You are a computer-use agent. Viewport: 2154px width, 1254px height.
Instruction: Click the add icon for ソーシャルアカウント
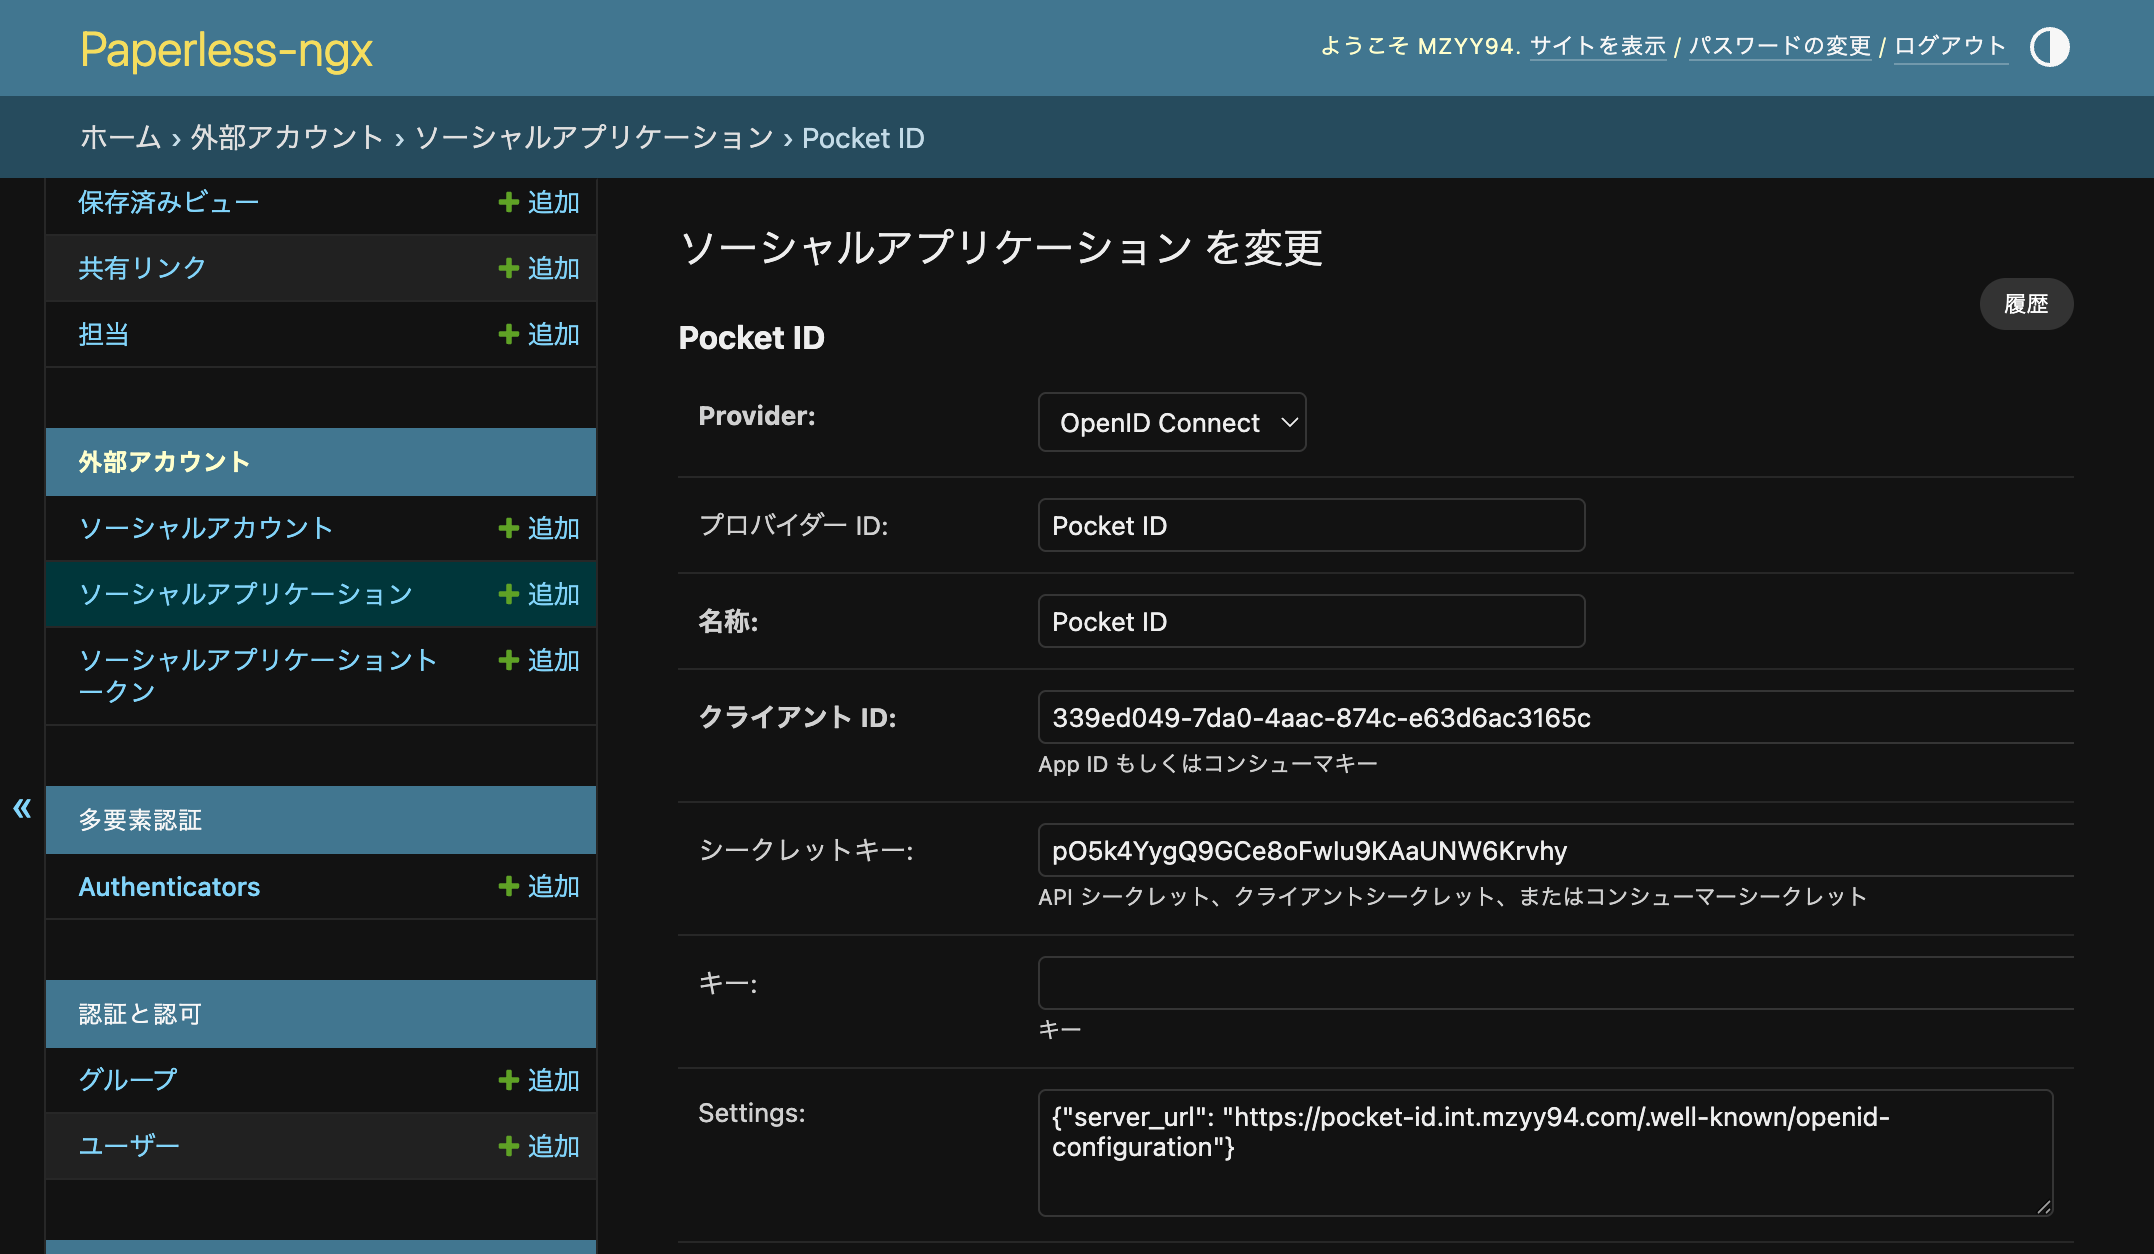(508, 528)
